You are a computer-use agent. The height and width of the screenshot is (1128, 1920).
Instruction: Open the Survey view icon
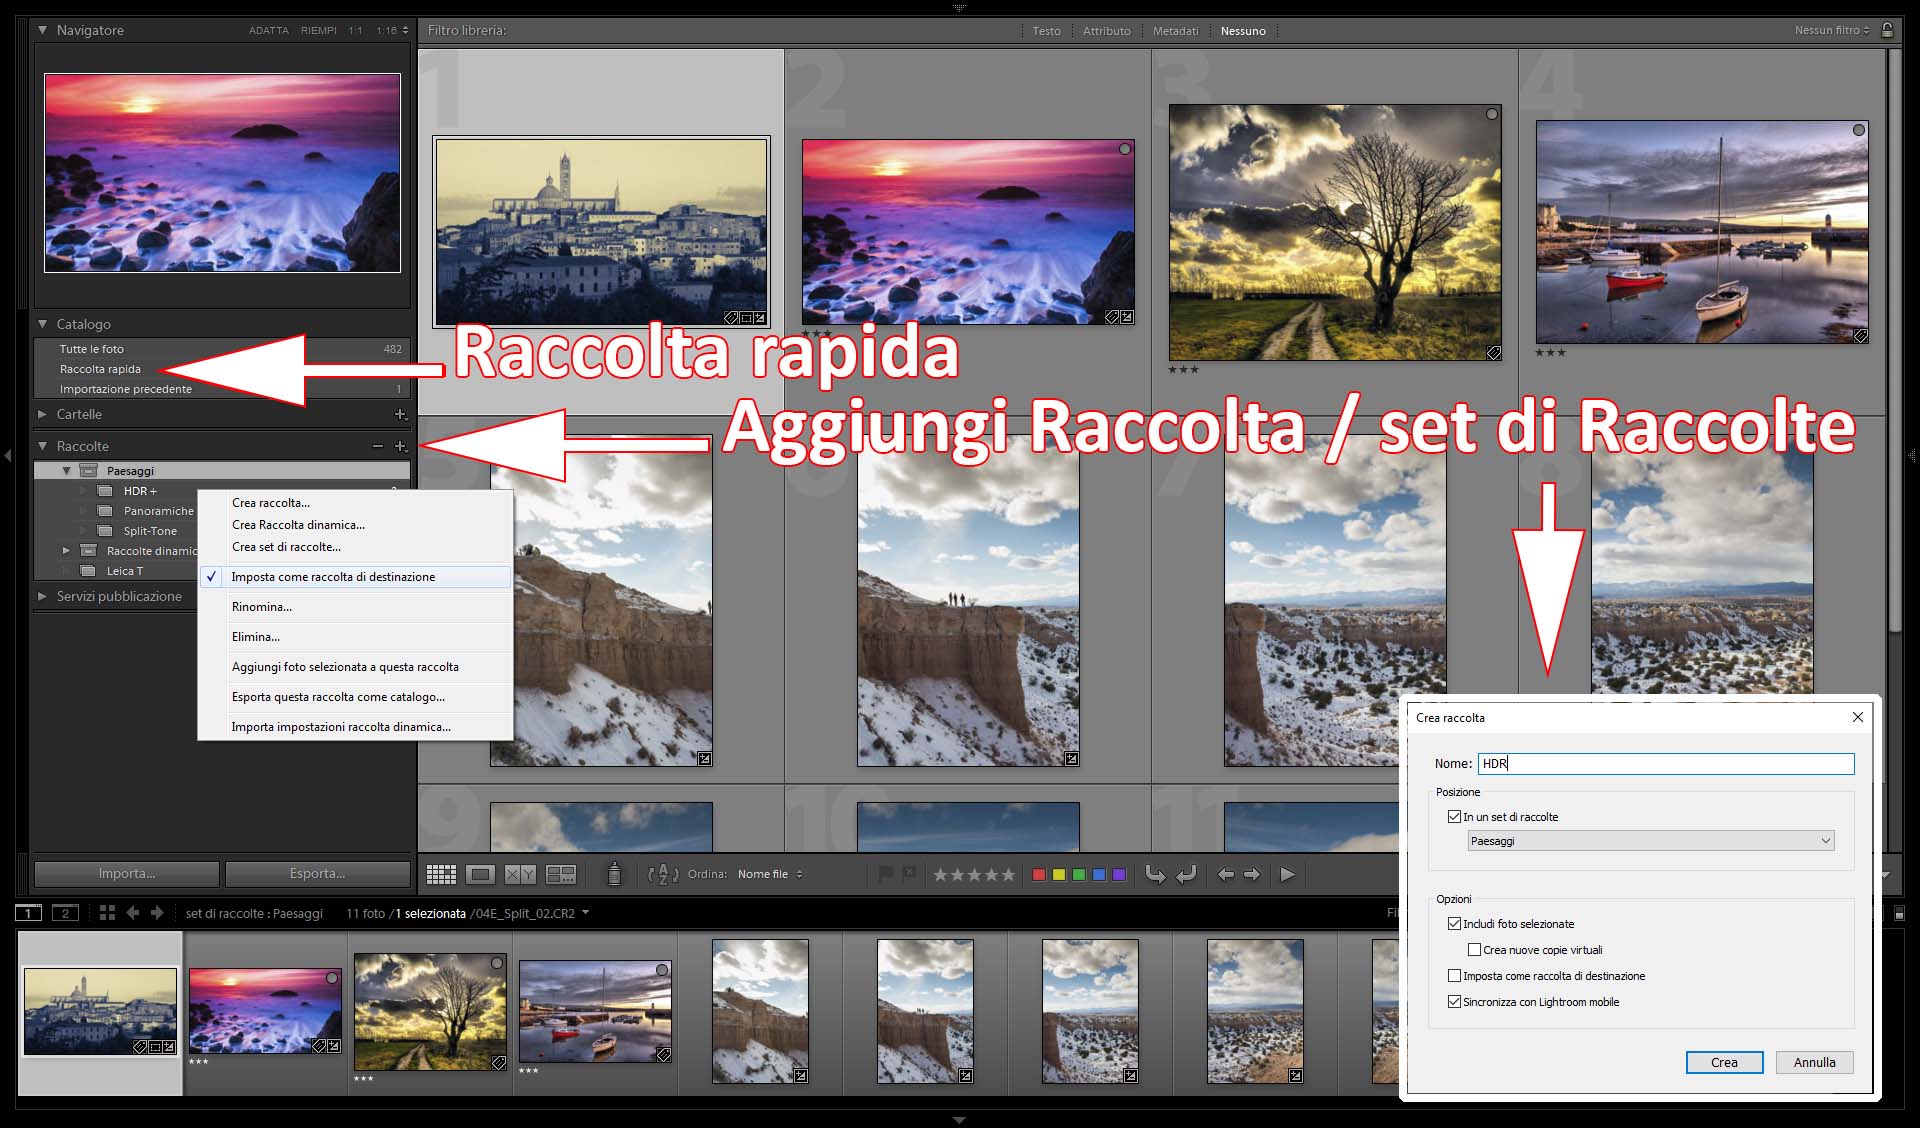pyautogui.click(x=561, y=874)
